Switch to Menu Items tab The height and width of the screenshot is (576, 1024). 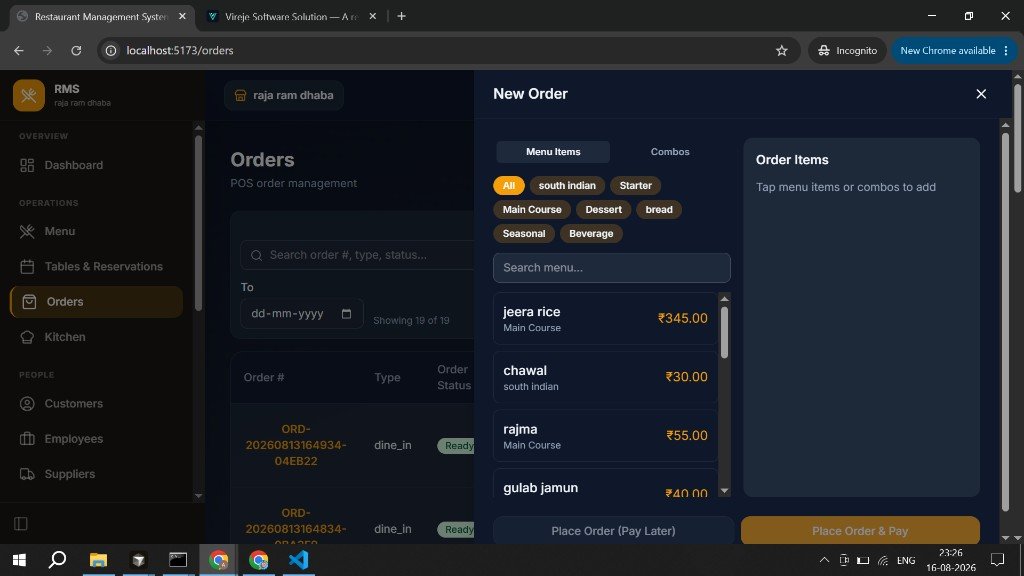point(553,152)
